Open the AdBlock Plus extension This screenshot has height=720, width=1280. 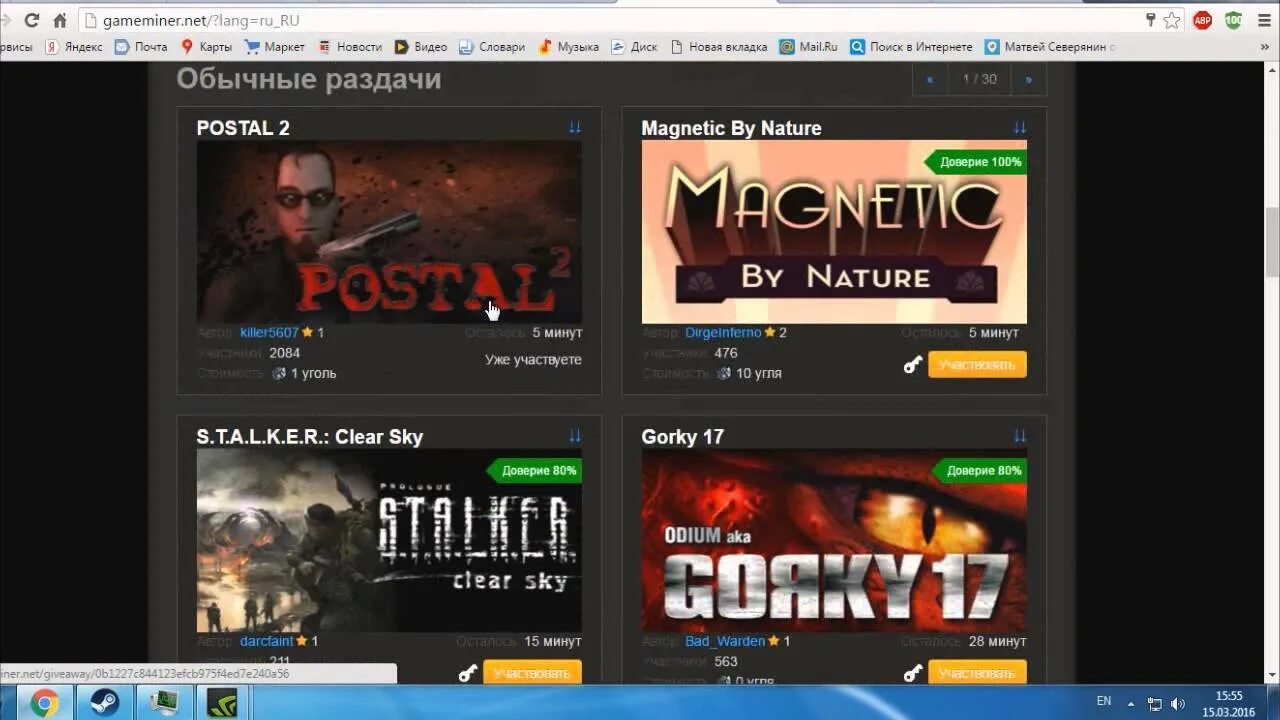point(1204,20)
